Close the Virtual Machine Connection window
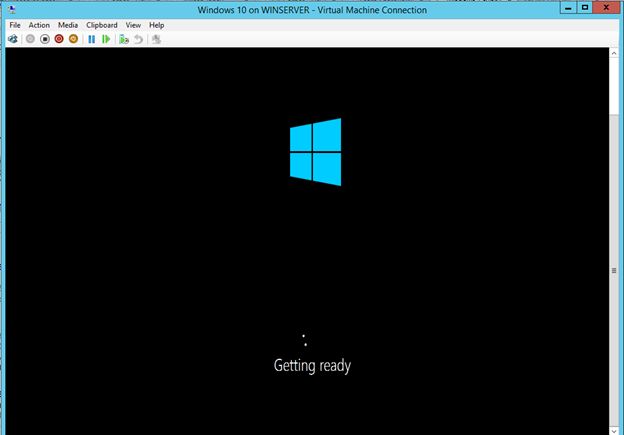 (x=606, y=8)
